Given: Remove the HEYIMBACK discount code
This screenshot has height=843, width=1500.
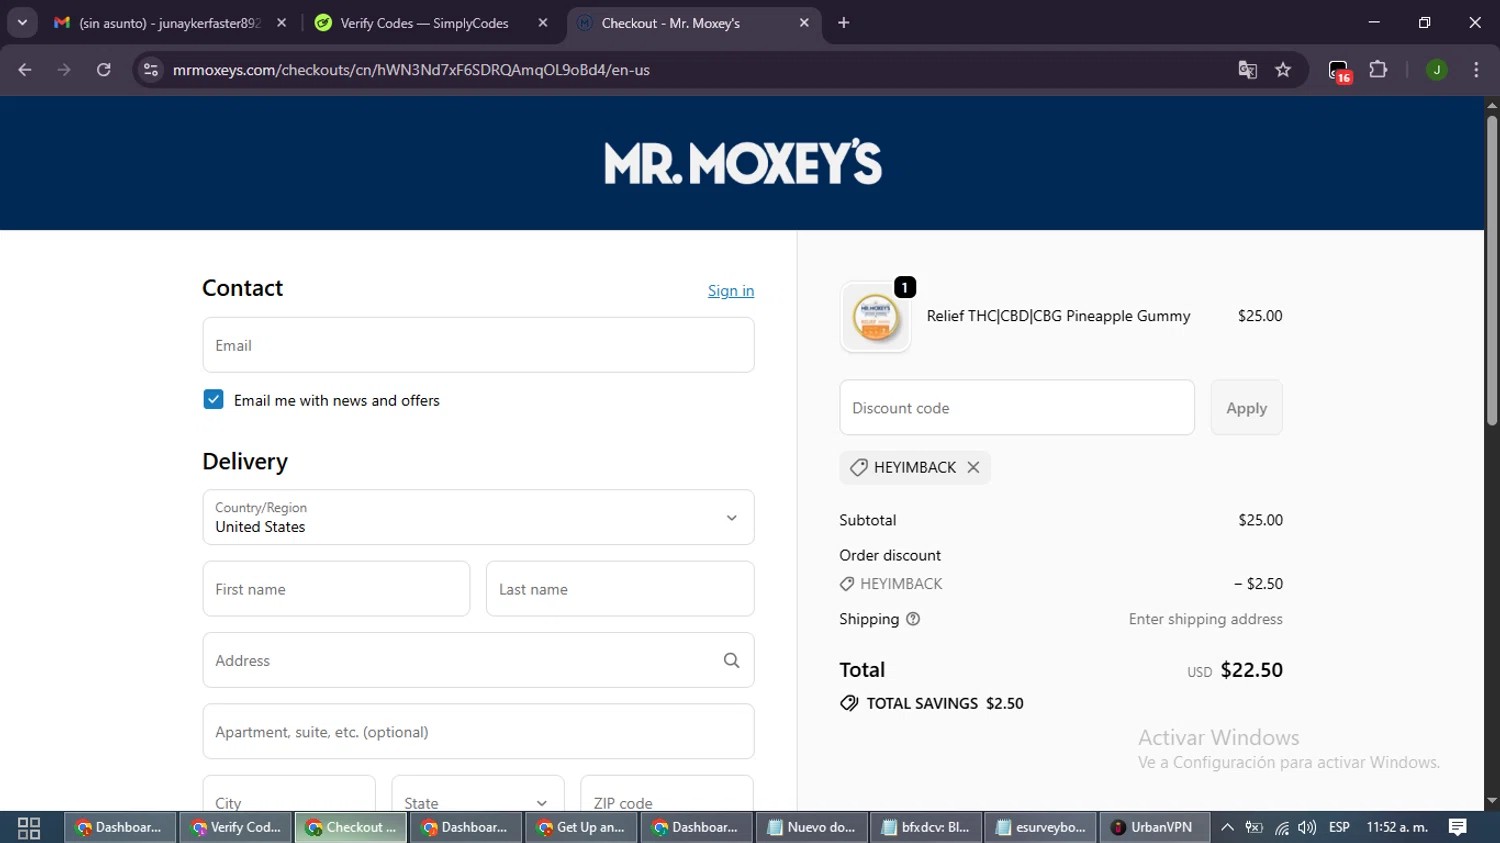Looking at the screenshot, I should pyautogui.click(x=973, y=467).
